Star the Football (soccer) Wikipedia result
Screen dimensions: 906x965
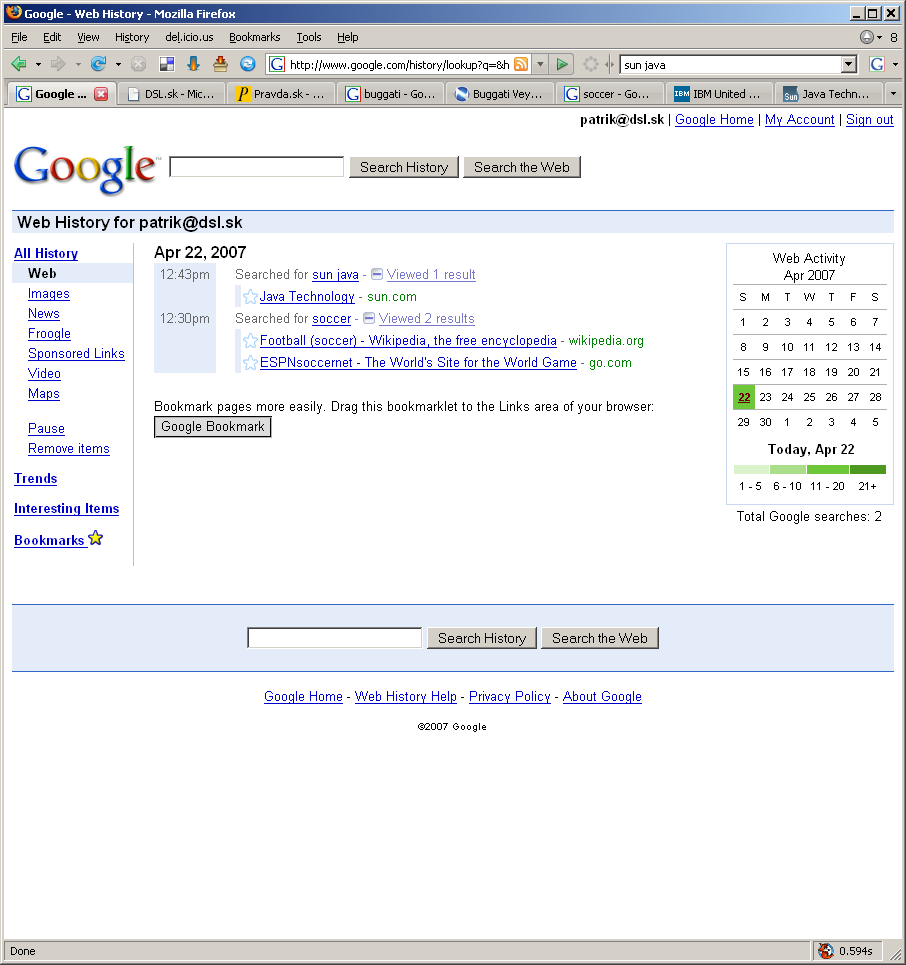(250, 341)
